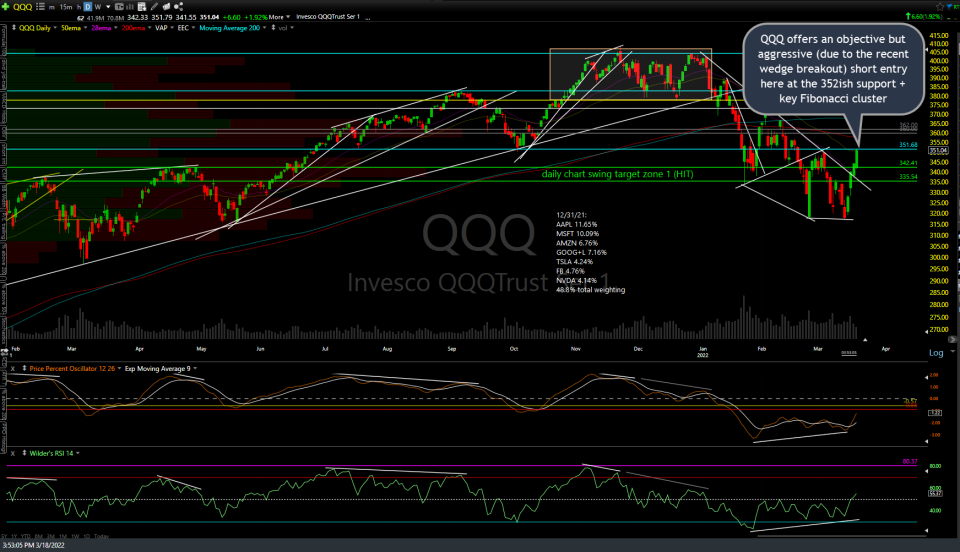Click the chart template save icon
This screenshot has height=552, width=960.
(x=142, y=7)
